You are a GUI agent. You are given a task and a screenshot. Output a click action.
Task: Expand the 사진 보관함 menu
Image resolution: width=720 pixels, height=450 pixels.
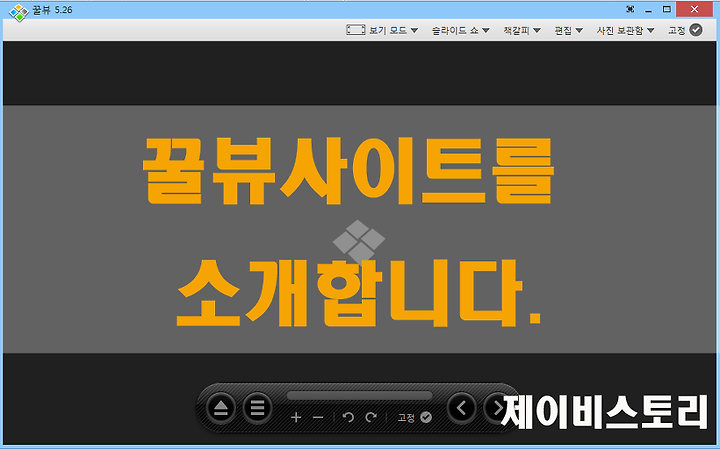pos(625,30)
